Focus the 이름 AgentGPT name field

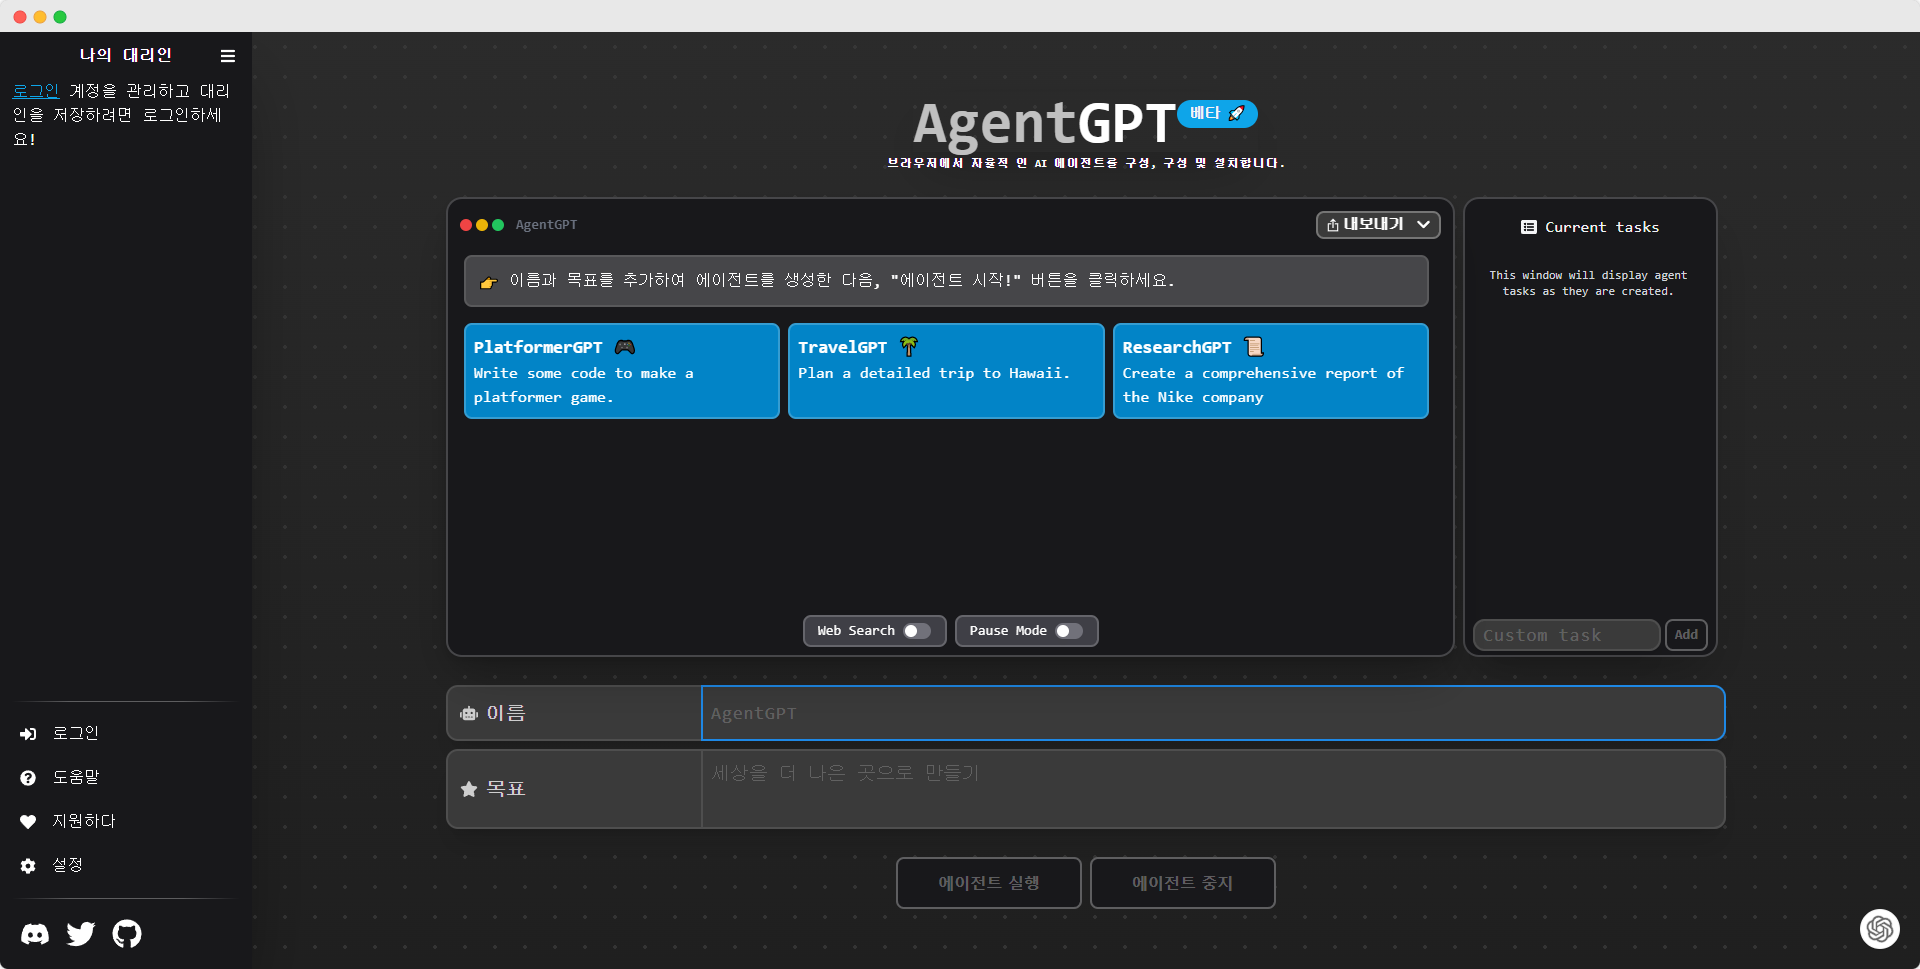[1213, 713]
